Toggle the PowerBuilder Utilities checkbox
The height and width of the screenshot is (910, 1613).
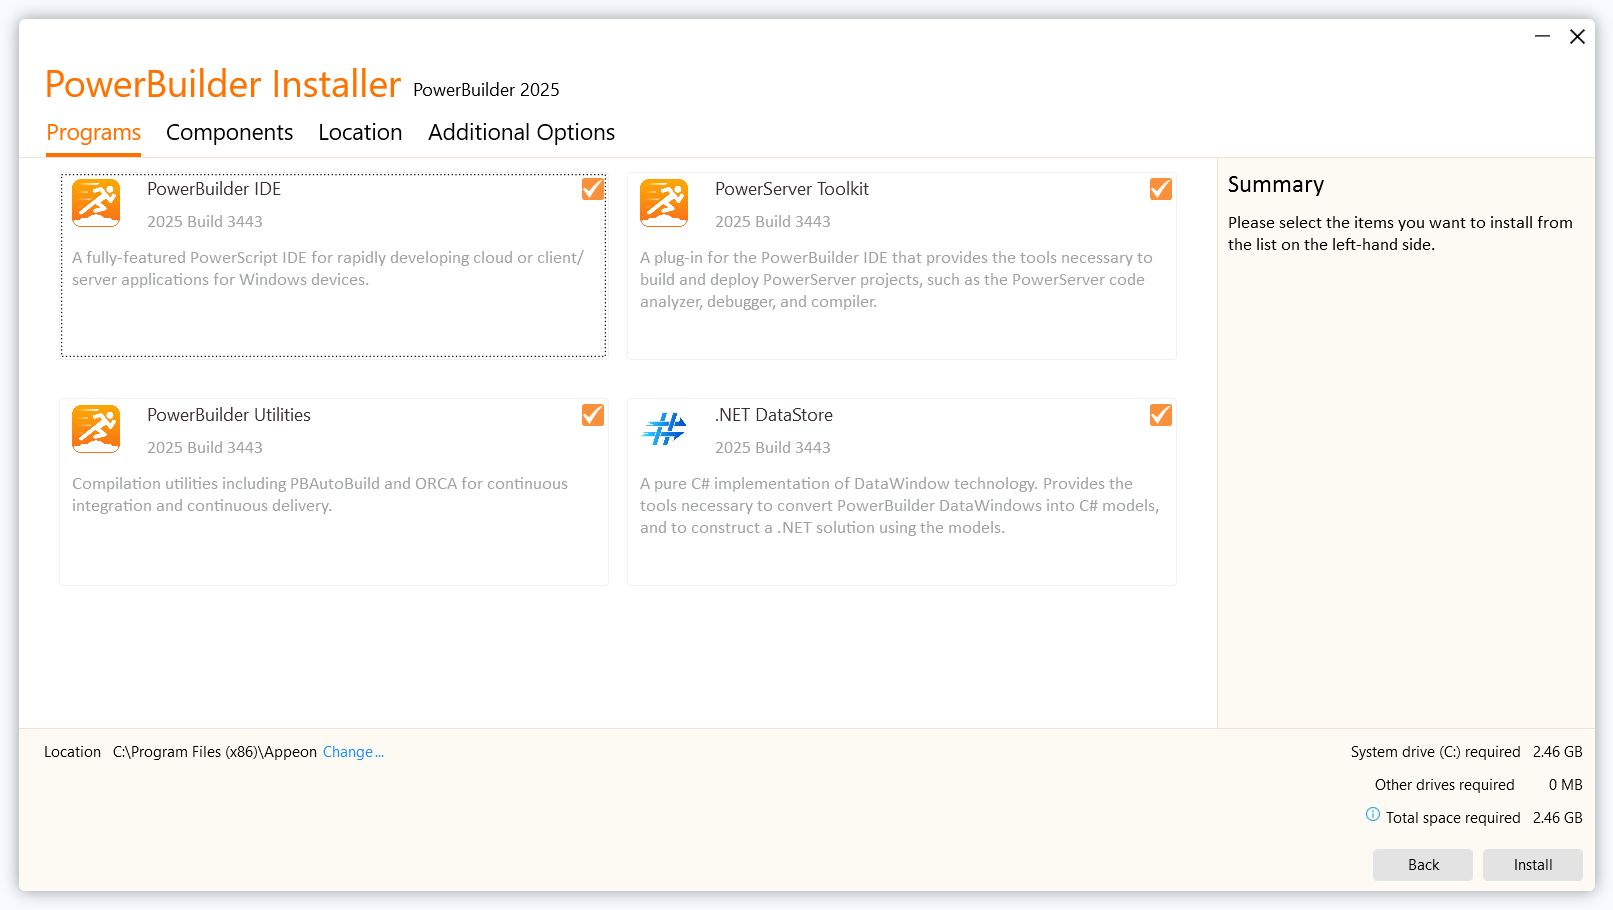[x=593, y=415]
